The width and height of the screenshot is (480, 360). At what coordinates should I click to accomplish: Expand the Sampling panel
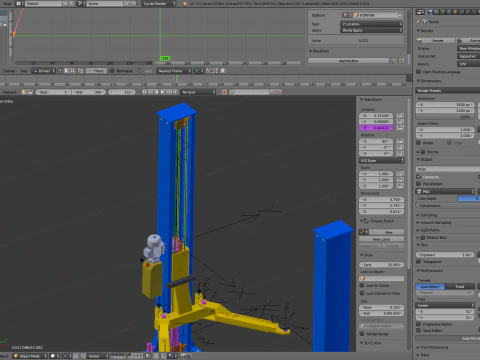pyautogui.click(x=418, y=215)
